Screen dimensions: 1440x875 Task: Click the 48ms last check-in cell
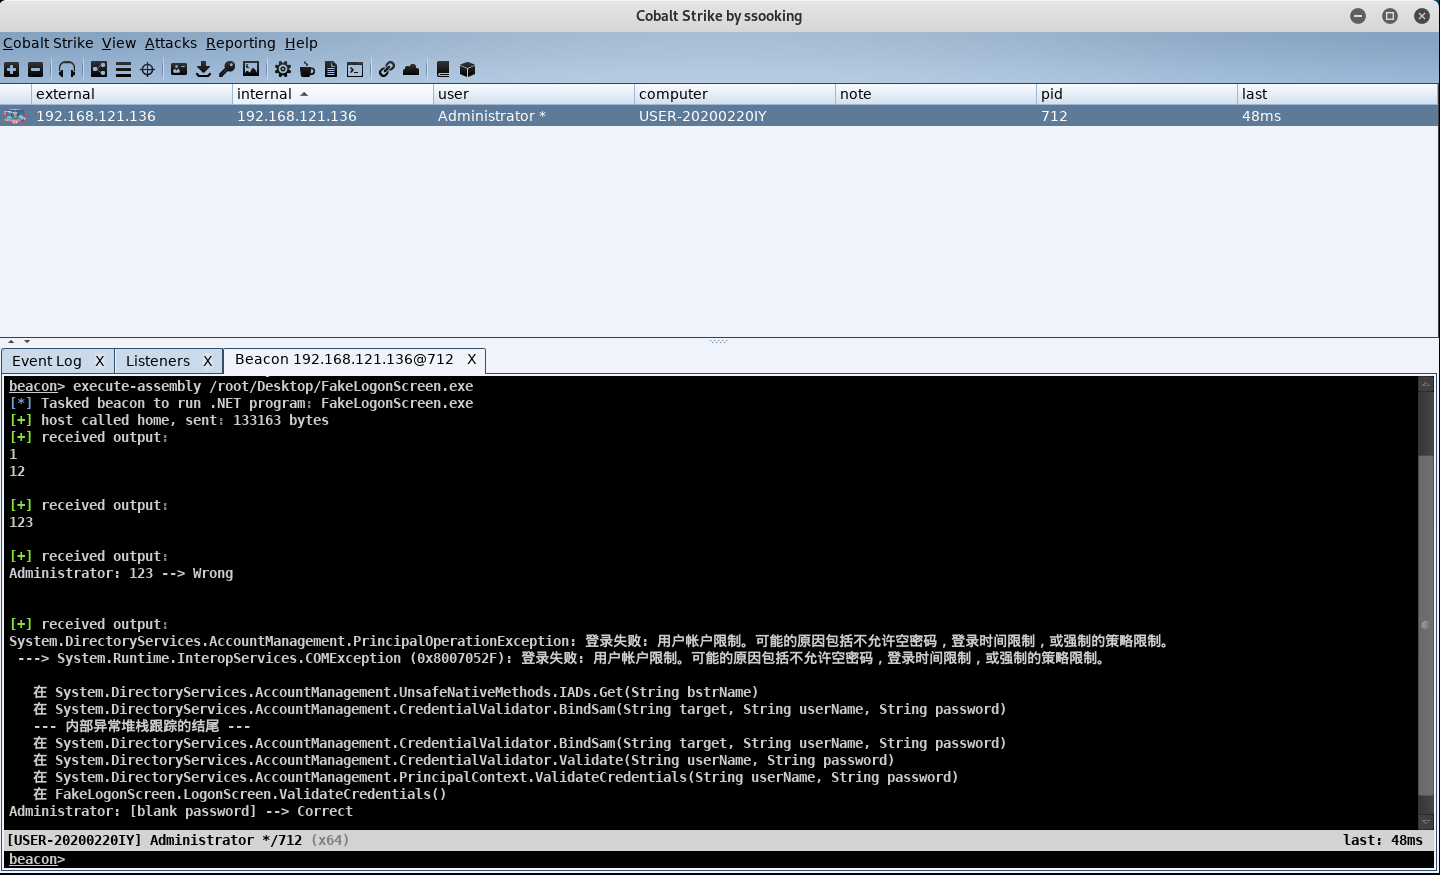(x=1337, y=116)
